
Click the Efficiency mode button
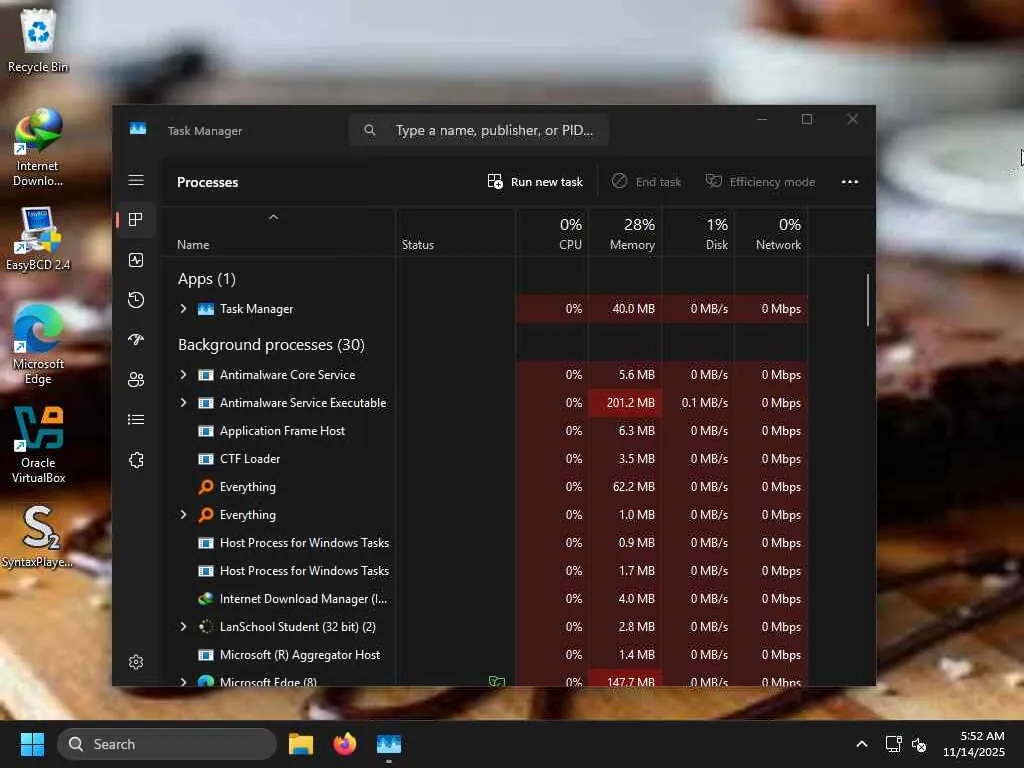coord(760,182)
